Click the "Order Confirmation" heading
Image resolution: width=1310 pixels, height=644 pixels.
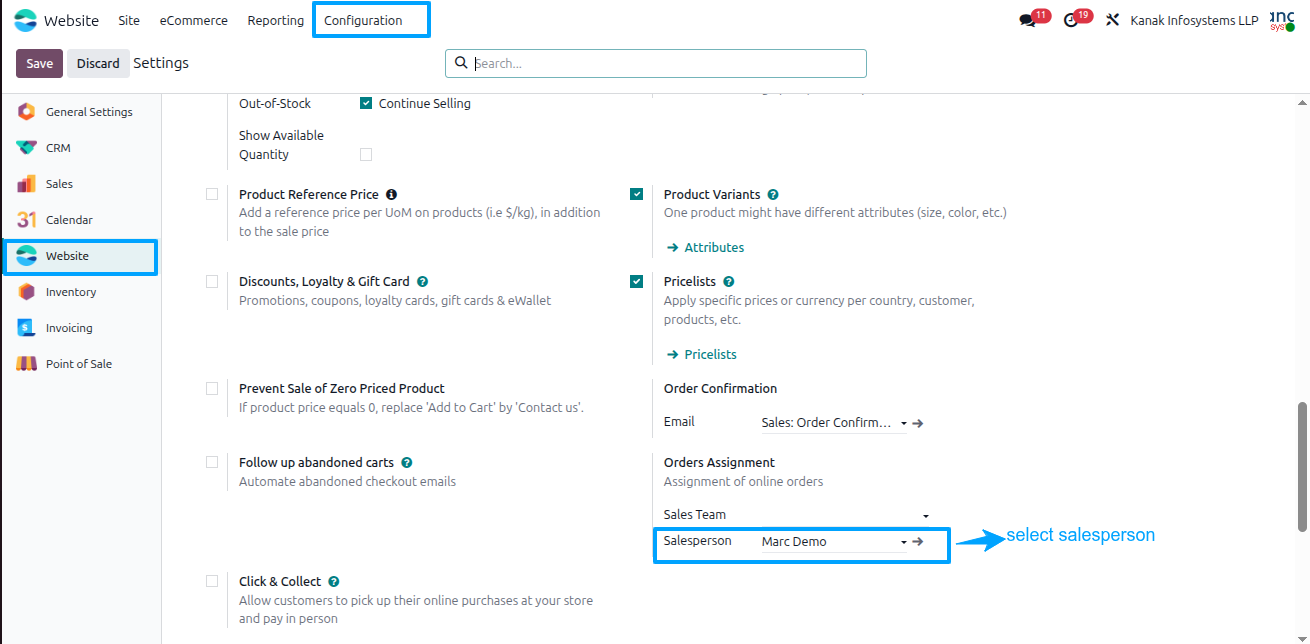(720, 389)
